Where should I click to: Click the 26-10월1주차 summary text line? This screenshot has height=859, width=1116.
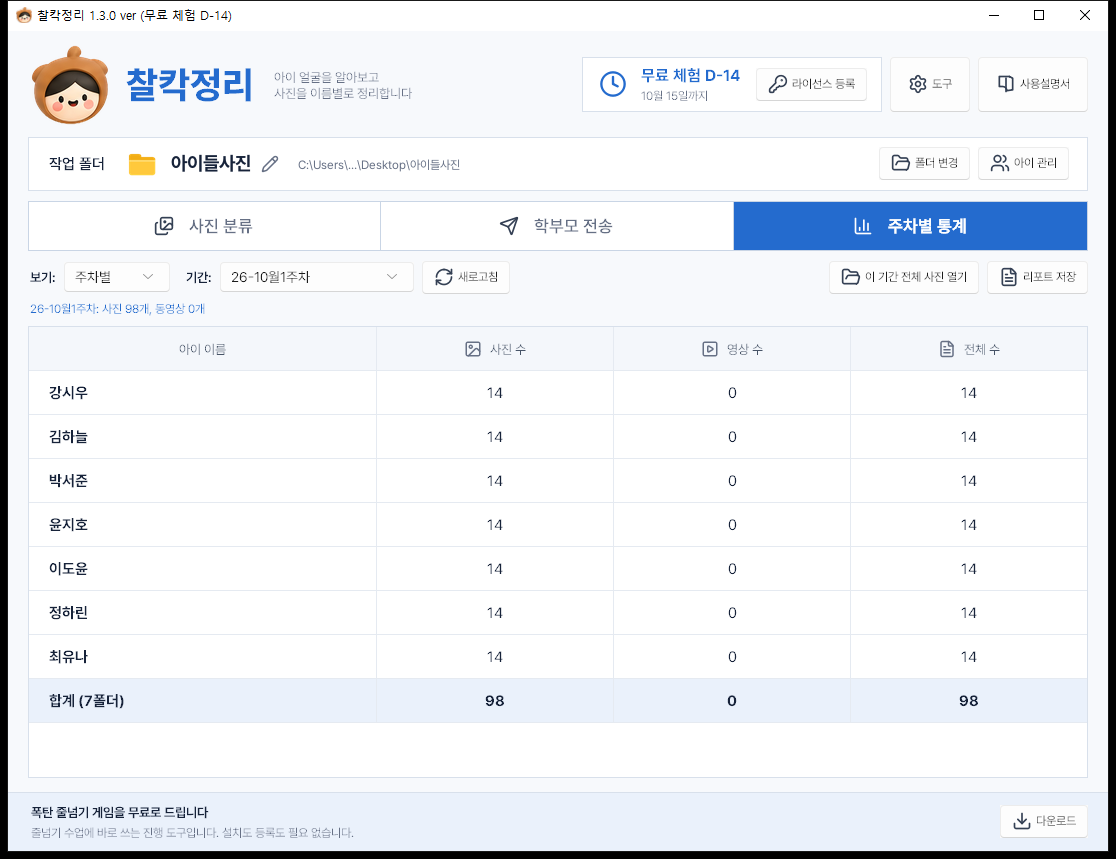pos(117,309)
